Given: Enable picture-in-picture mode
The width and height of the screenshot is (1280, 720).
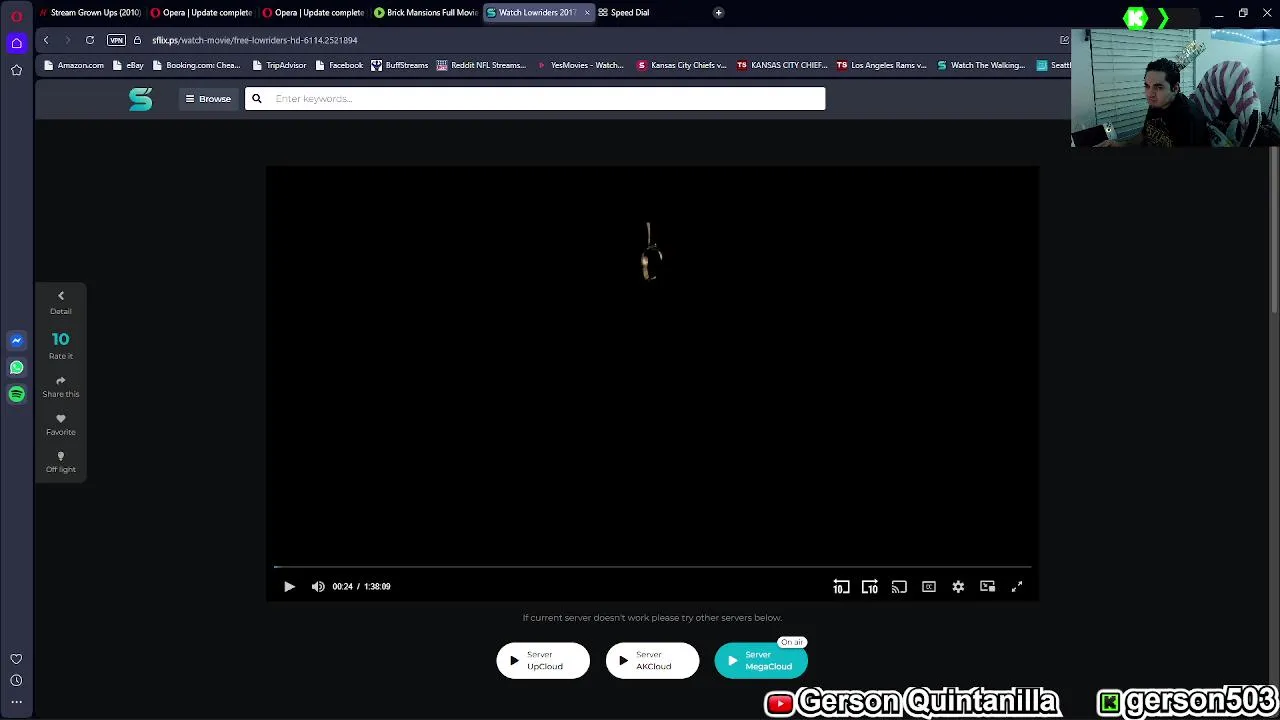Looking at the screenshot, I should (987, 587).
